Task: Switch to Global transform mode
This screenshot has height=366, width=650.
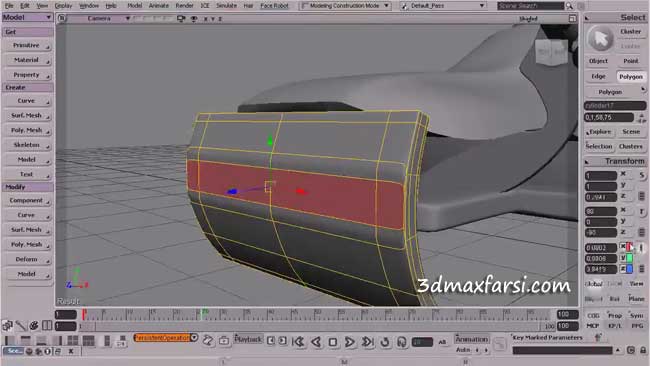Action: click(x=594, y=284)
